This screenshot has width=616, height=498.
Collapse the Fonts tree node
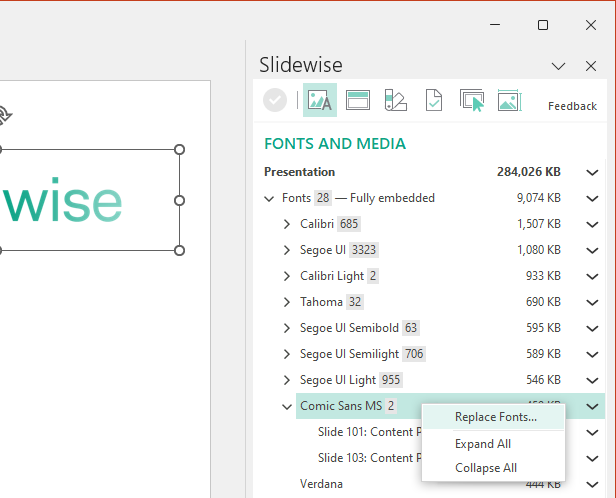pos(269,198)
